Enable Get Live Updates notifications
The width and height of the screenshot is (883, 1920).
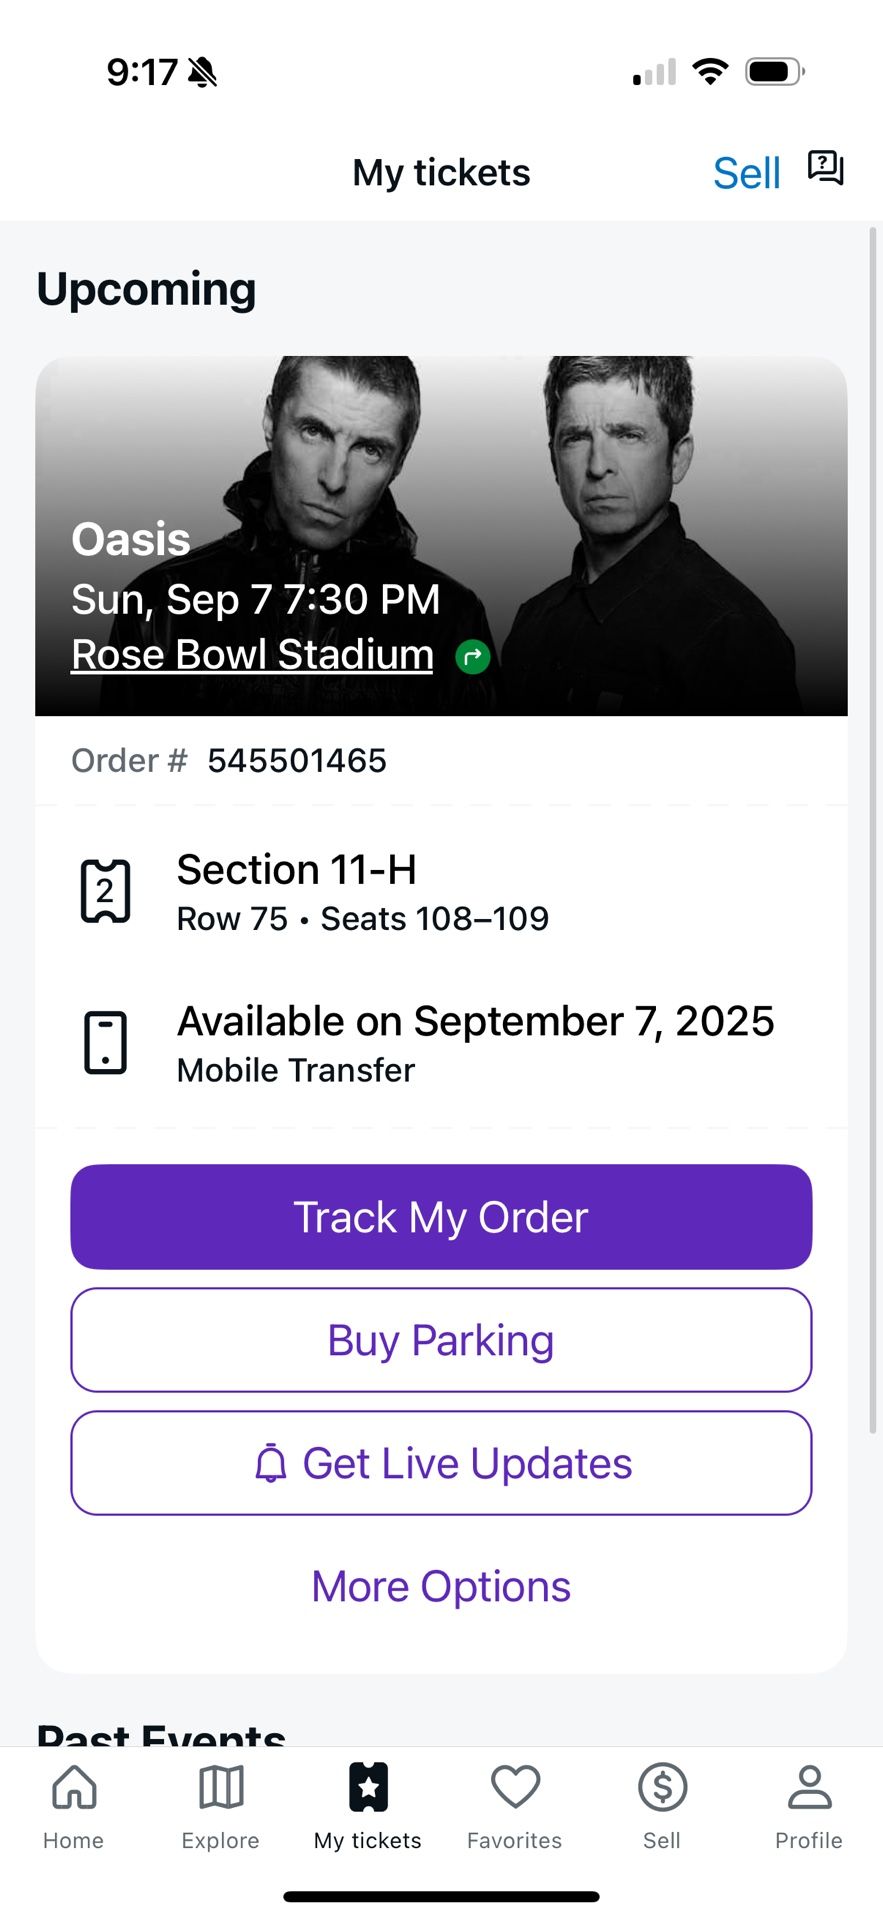[441, 1463]
